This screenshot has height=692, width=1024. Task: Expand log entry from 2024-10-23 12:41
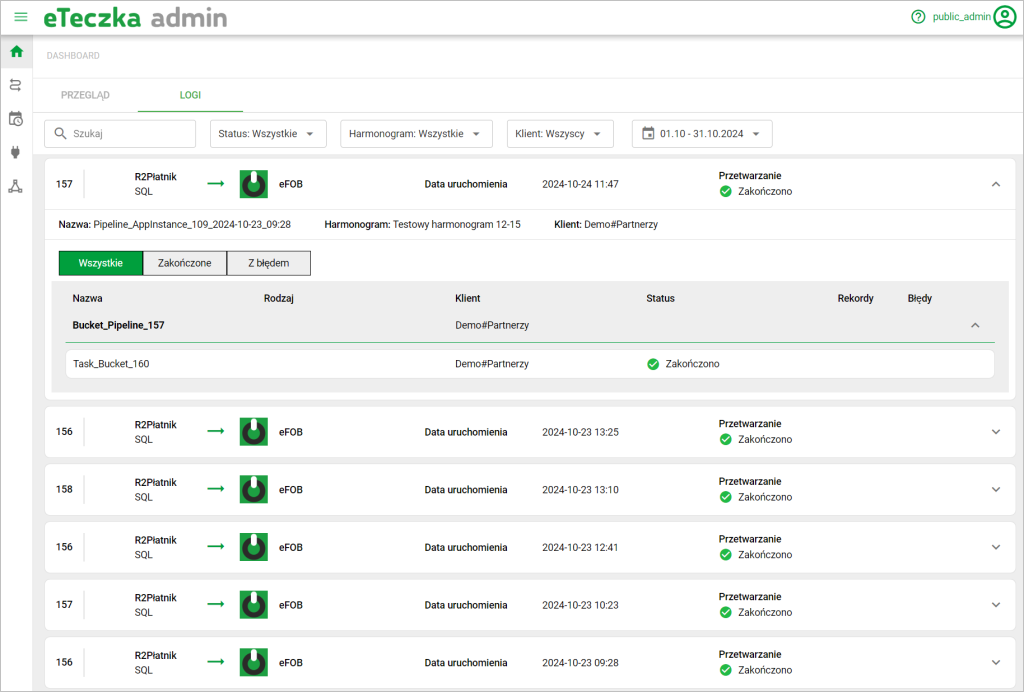pyautogui.click(x=996, y=547)
